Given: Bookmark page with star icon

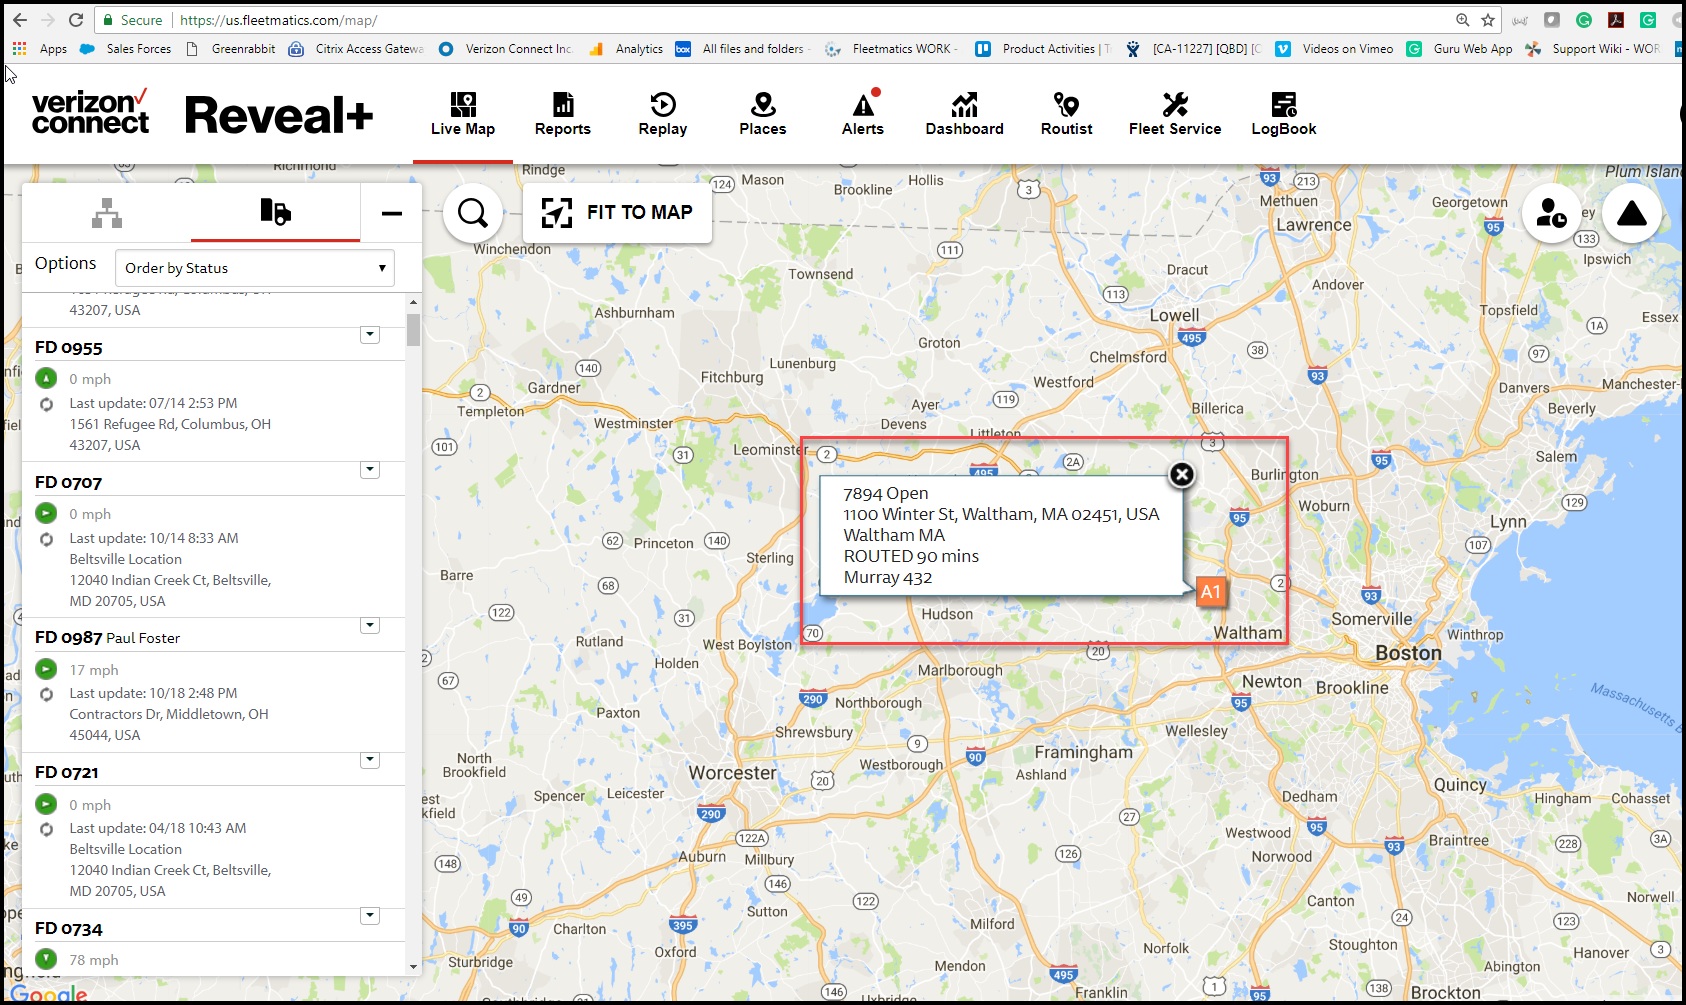Looking at the screenshot, I should (1488, 20).
